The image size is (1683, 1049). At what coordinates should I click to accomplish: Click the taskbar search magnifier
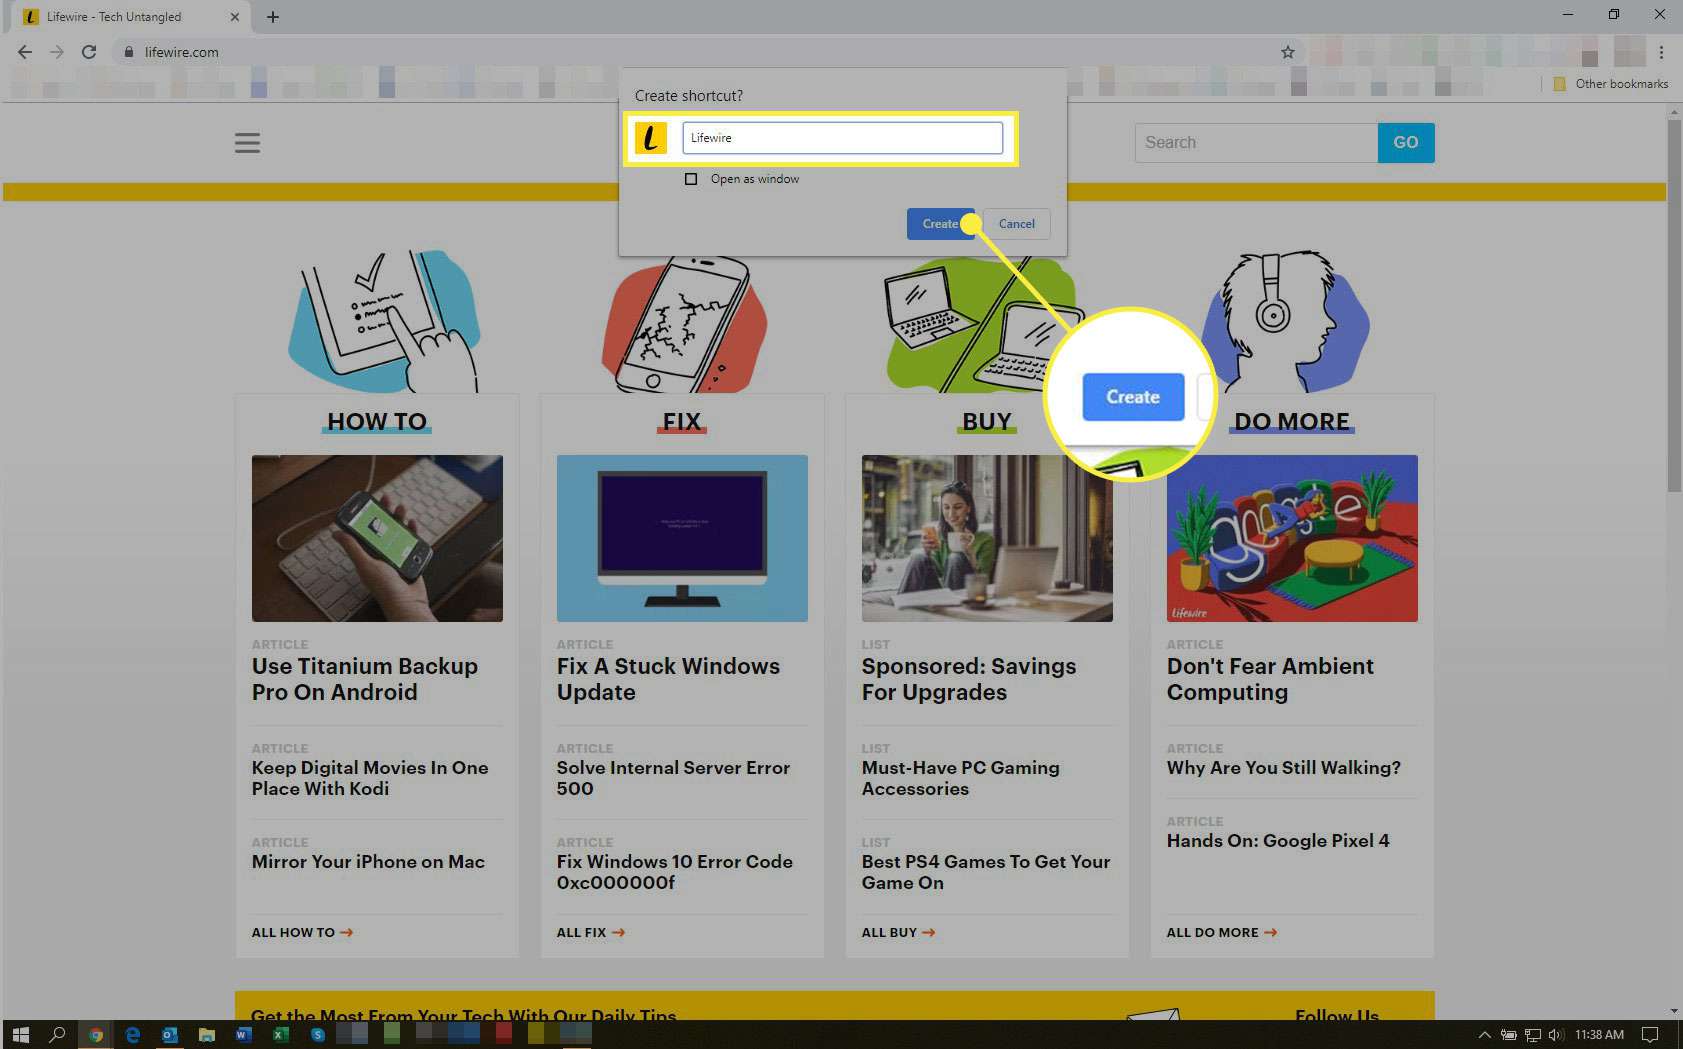pyautogui.click(x=57, y=1035)
